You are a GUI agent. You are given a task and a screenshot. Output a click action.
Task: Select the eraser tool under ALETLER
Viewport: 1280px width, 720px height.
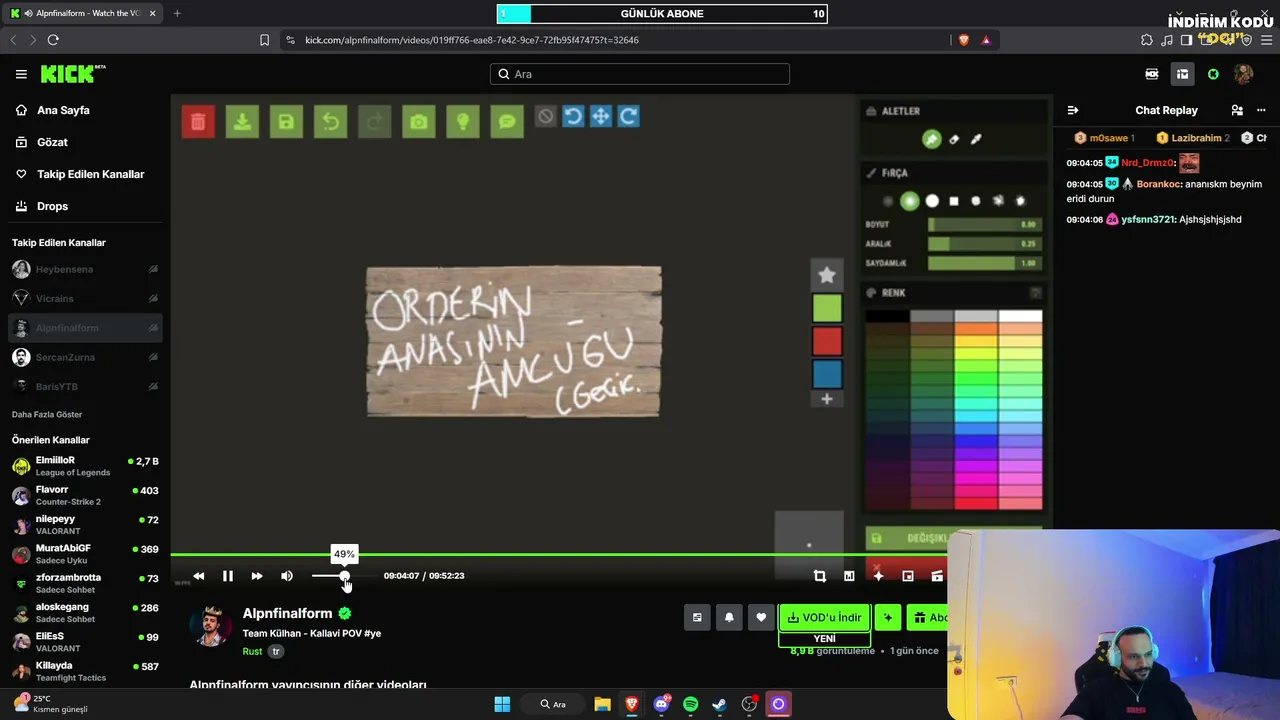[x=954, y=139]
